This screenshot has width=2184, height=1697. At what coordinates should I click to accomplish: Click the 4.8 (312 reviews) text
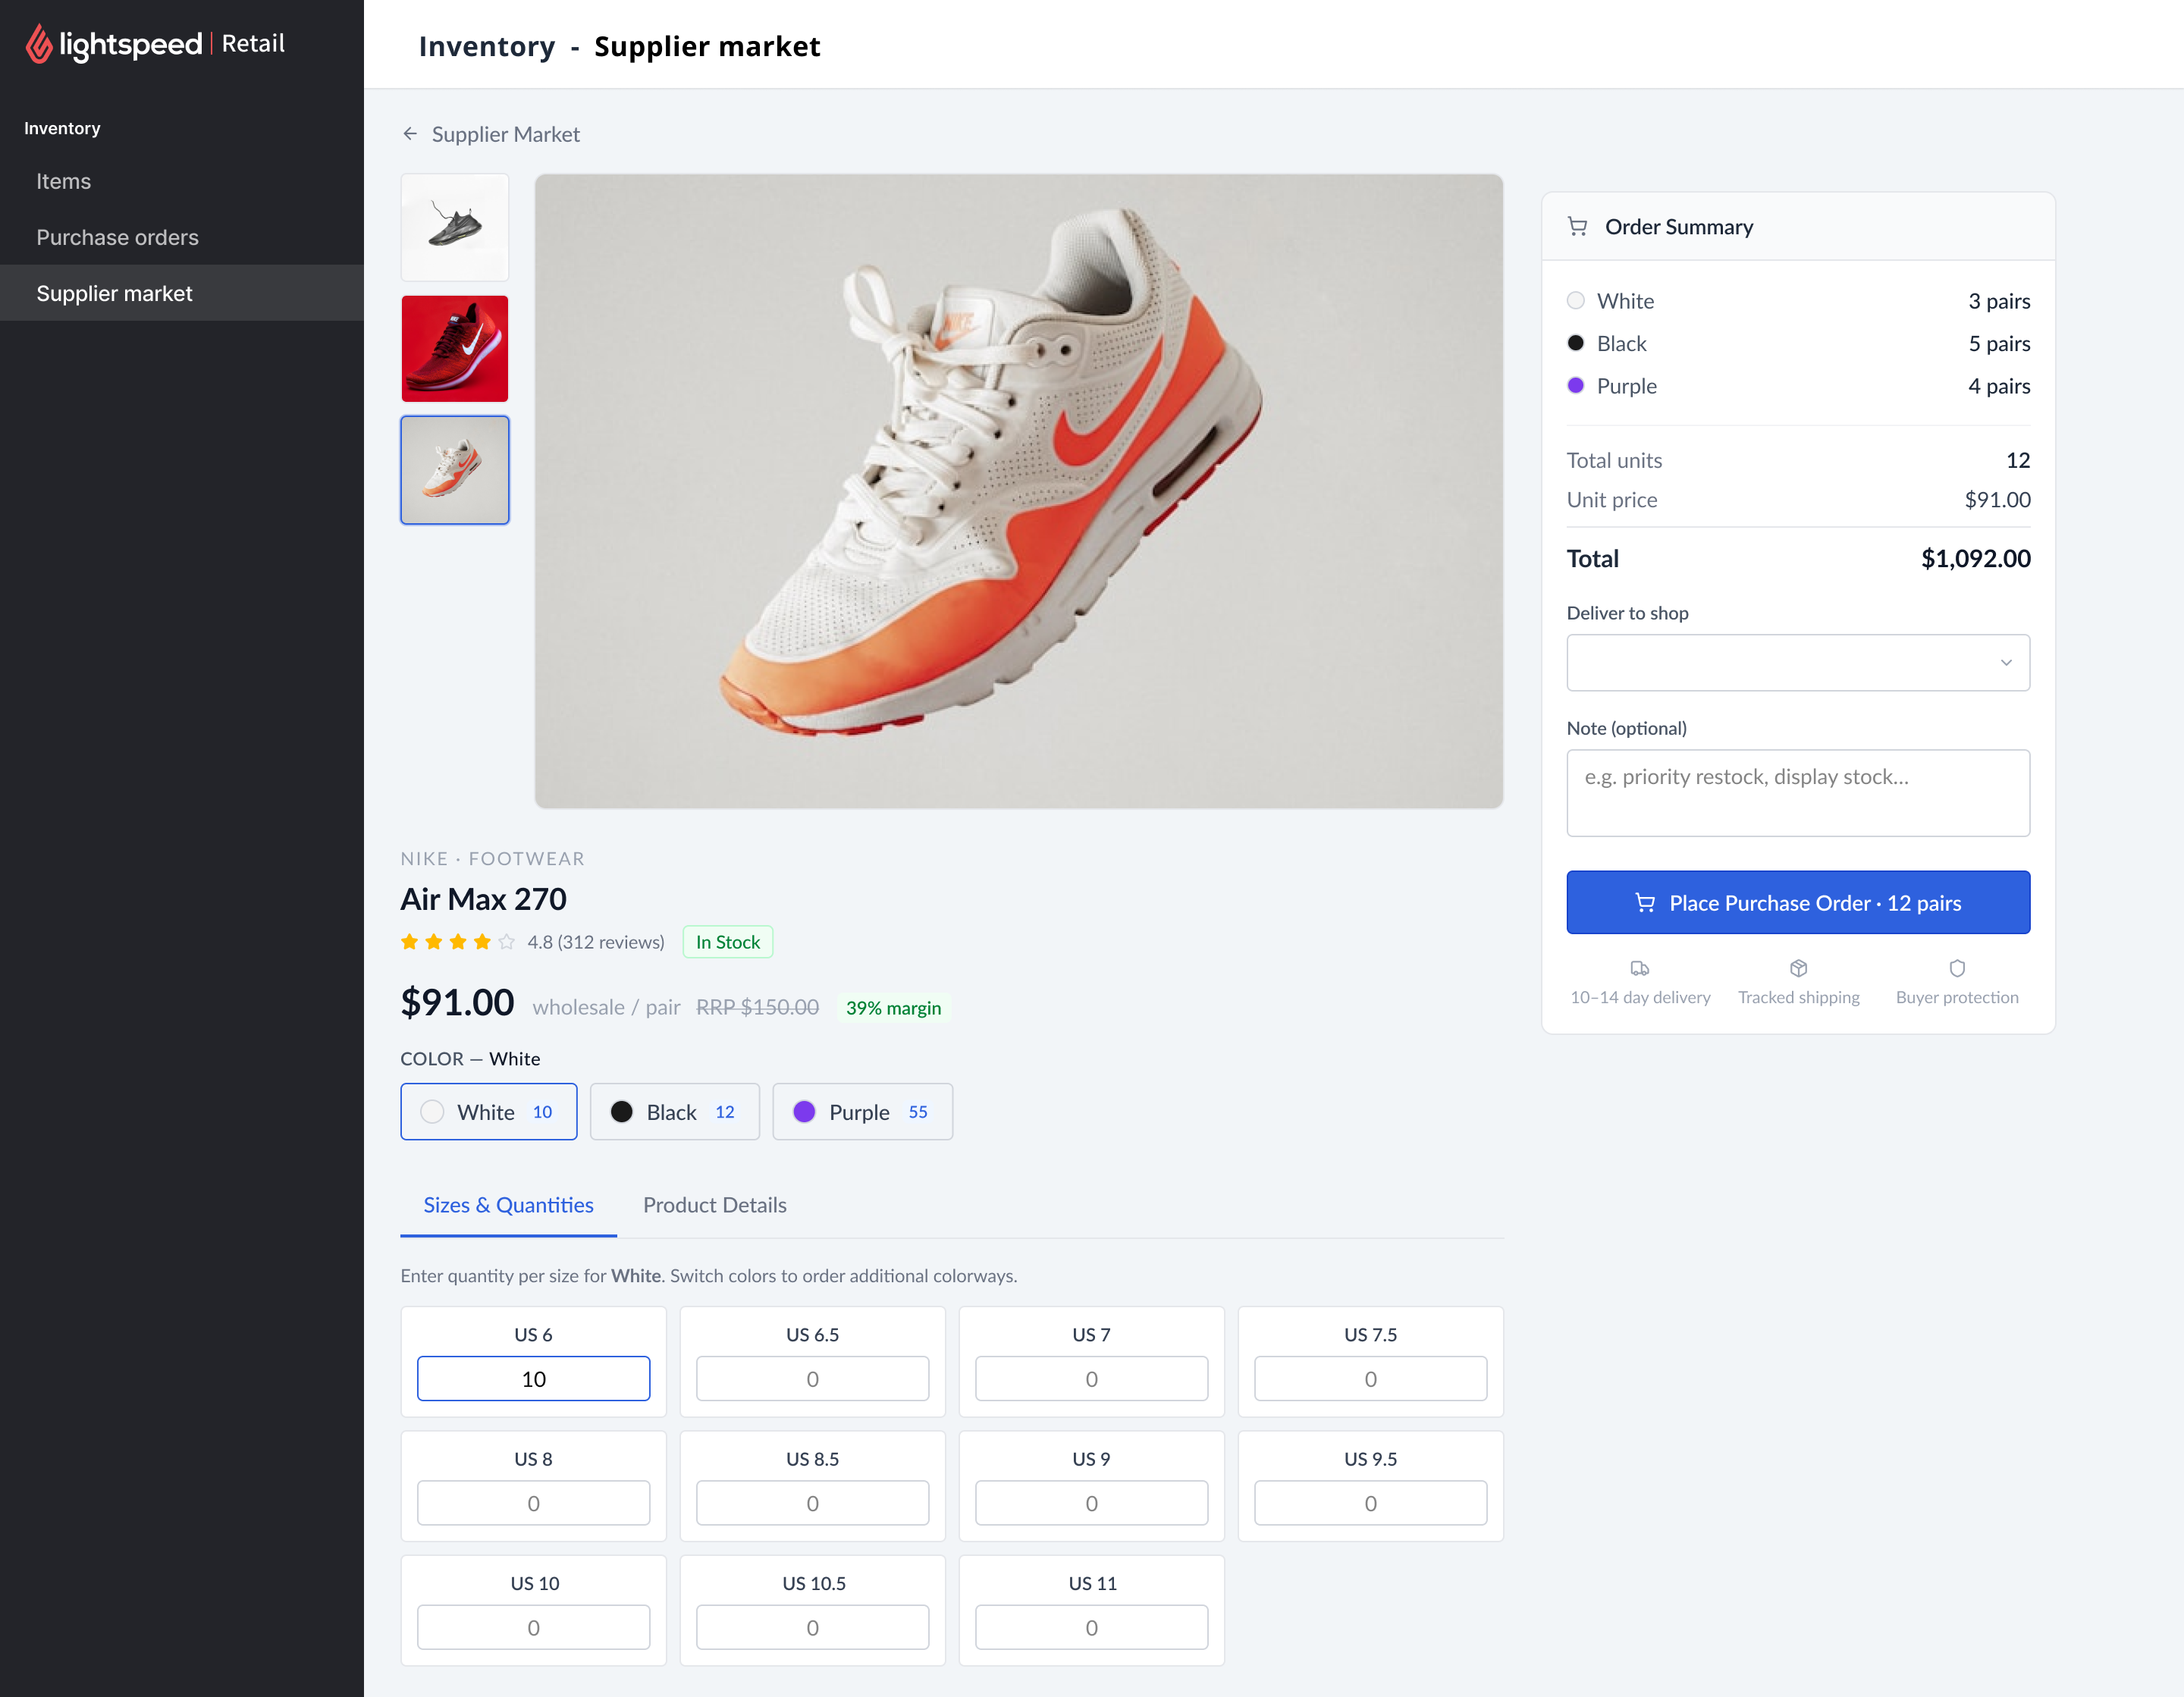click(596, 942)
